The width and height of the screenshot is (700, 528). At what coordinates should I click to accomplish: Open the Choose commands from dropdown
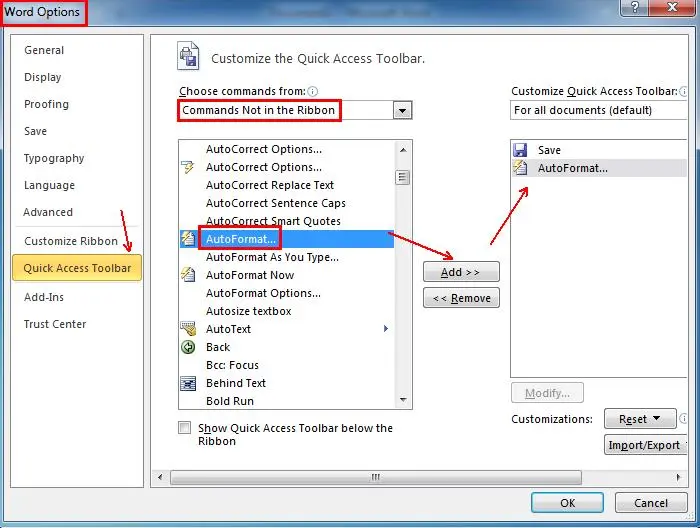pyautogui.click(x=402, y=110)
